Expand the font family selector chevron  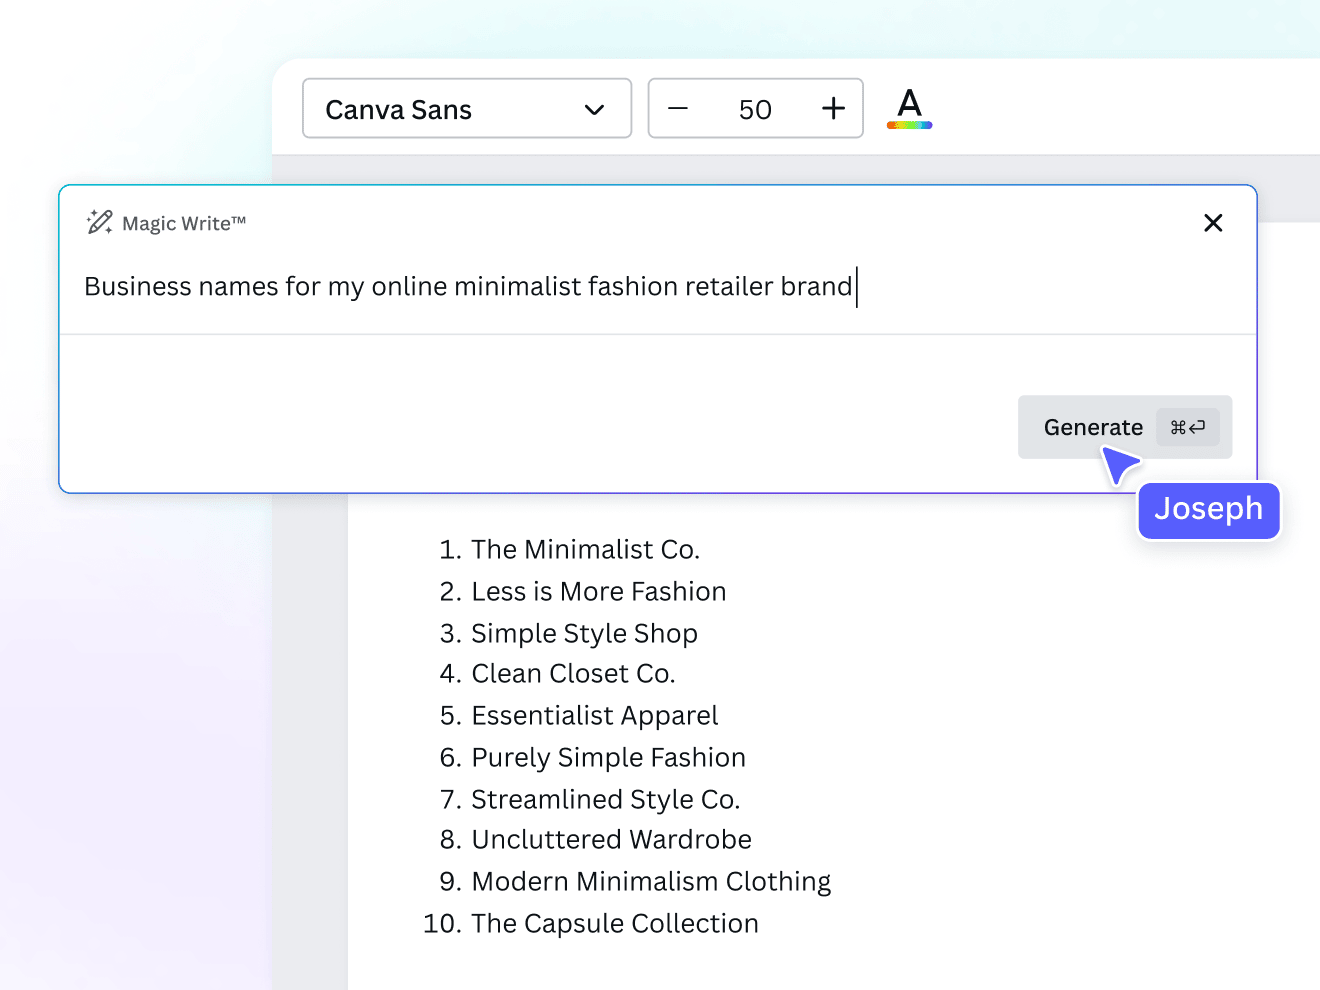click(594, 110)
